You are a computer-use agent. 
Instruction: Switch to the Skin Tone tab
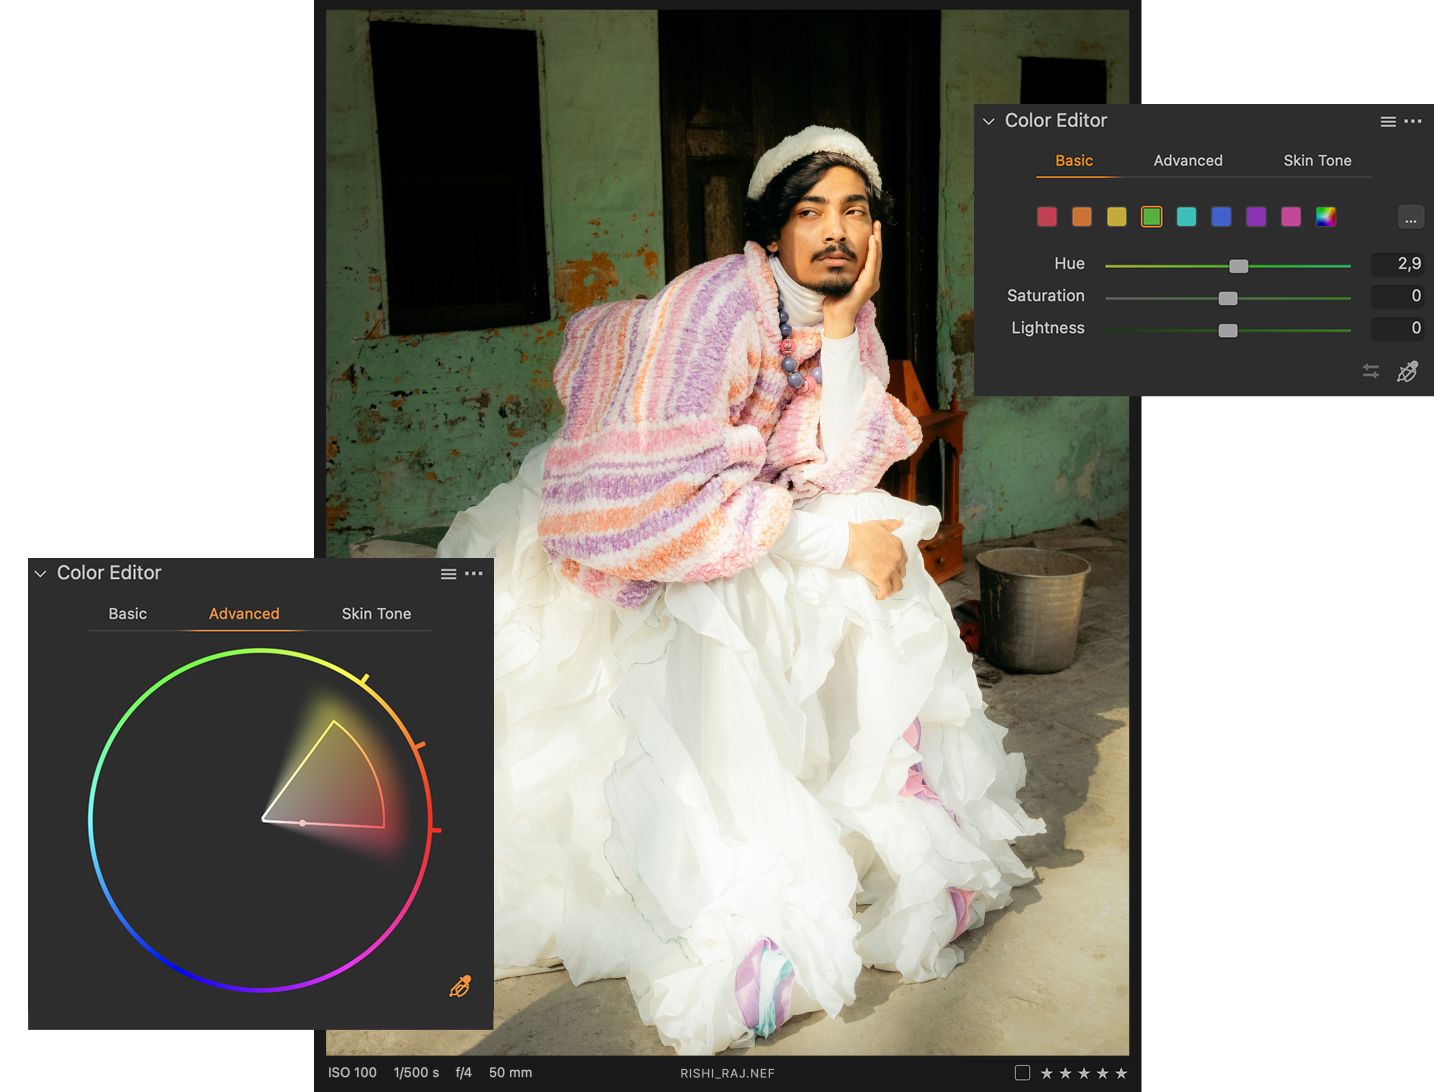[1317, 160]
